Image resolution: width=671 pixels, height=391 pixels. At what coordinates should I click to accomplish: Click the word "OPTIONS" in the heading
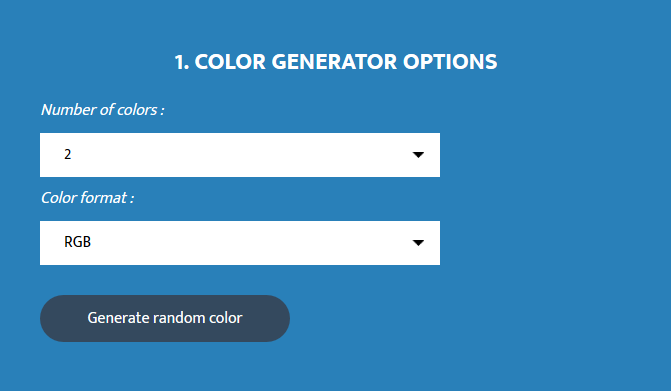[450, 62]
